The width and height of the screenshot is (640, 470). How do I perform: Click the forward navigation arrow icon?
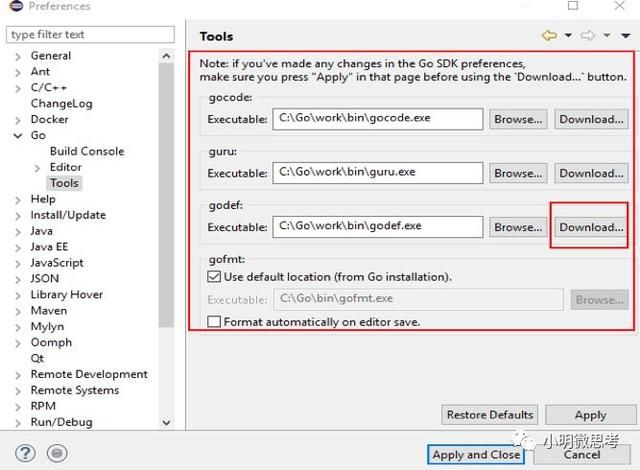coord(590,36)
